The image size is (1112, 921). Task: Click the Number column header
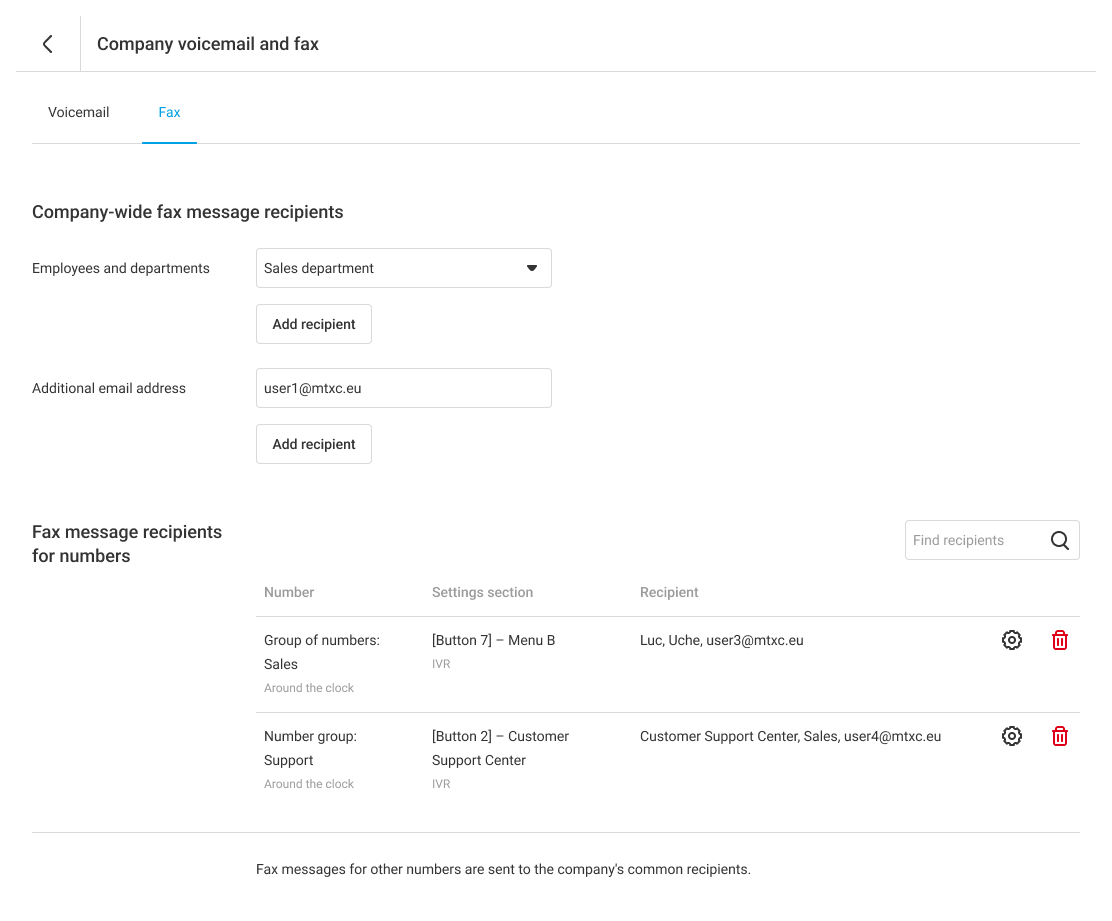click(289, 592)
